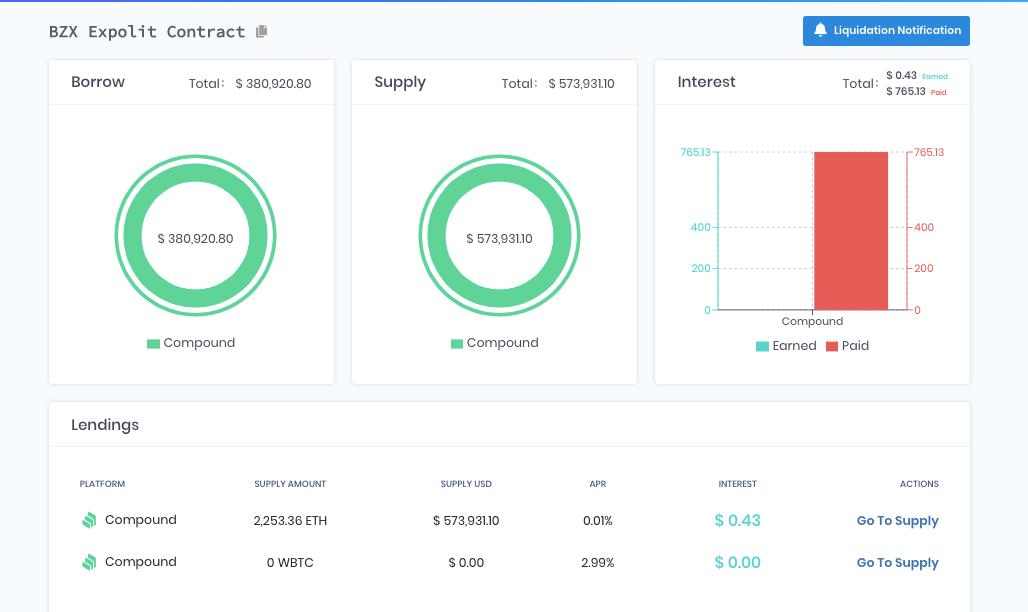The width and height of the screenshot is (1028, 612).
Task: Click the 0.01% APR value
Action: [597, 521]
